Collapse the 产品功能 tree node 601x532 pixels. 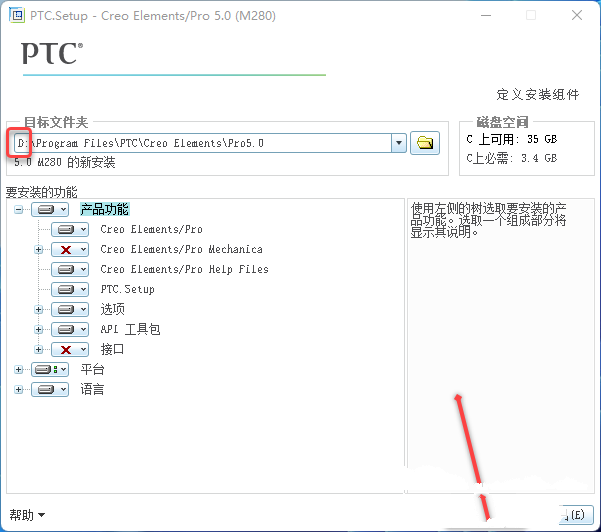(x=18, y=209)
